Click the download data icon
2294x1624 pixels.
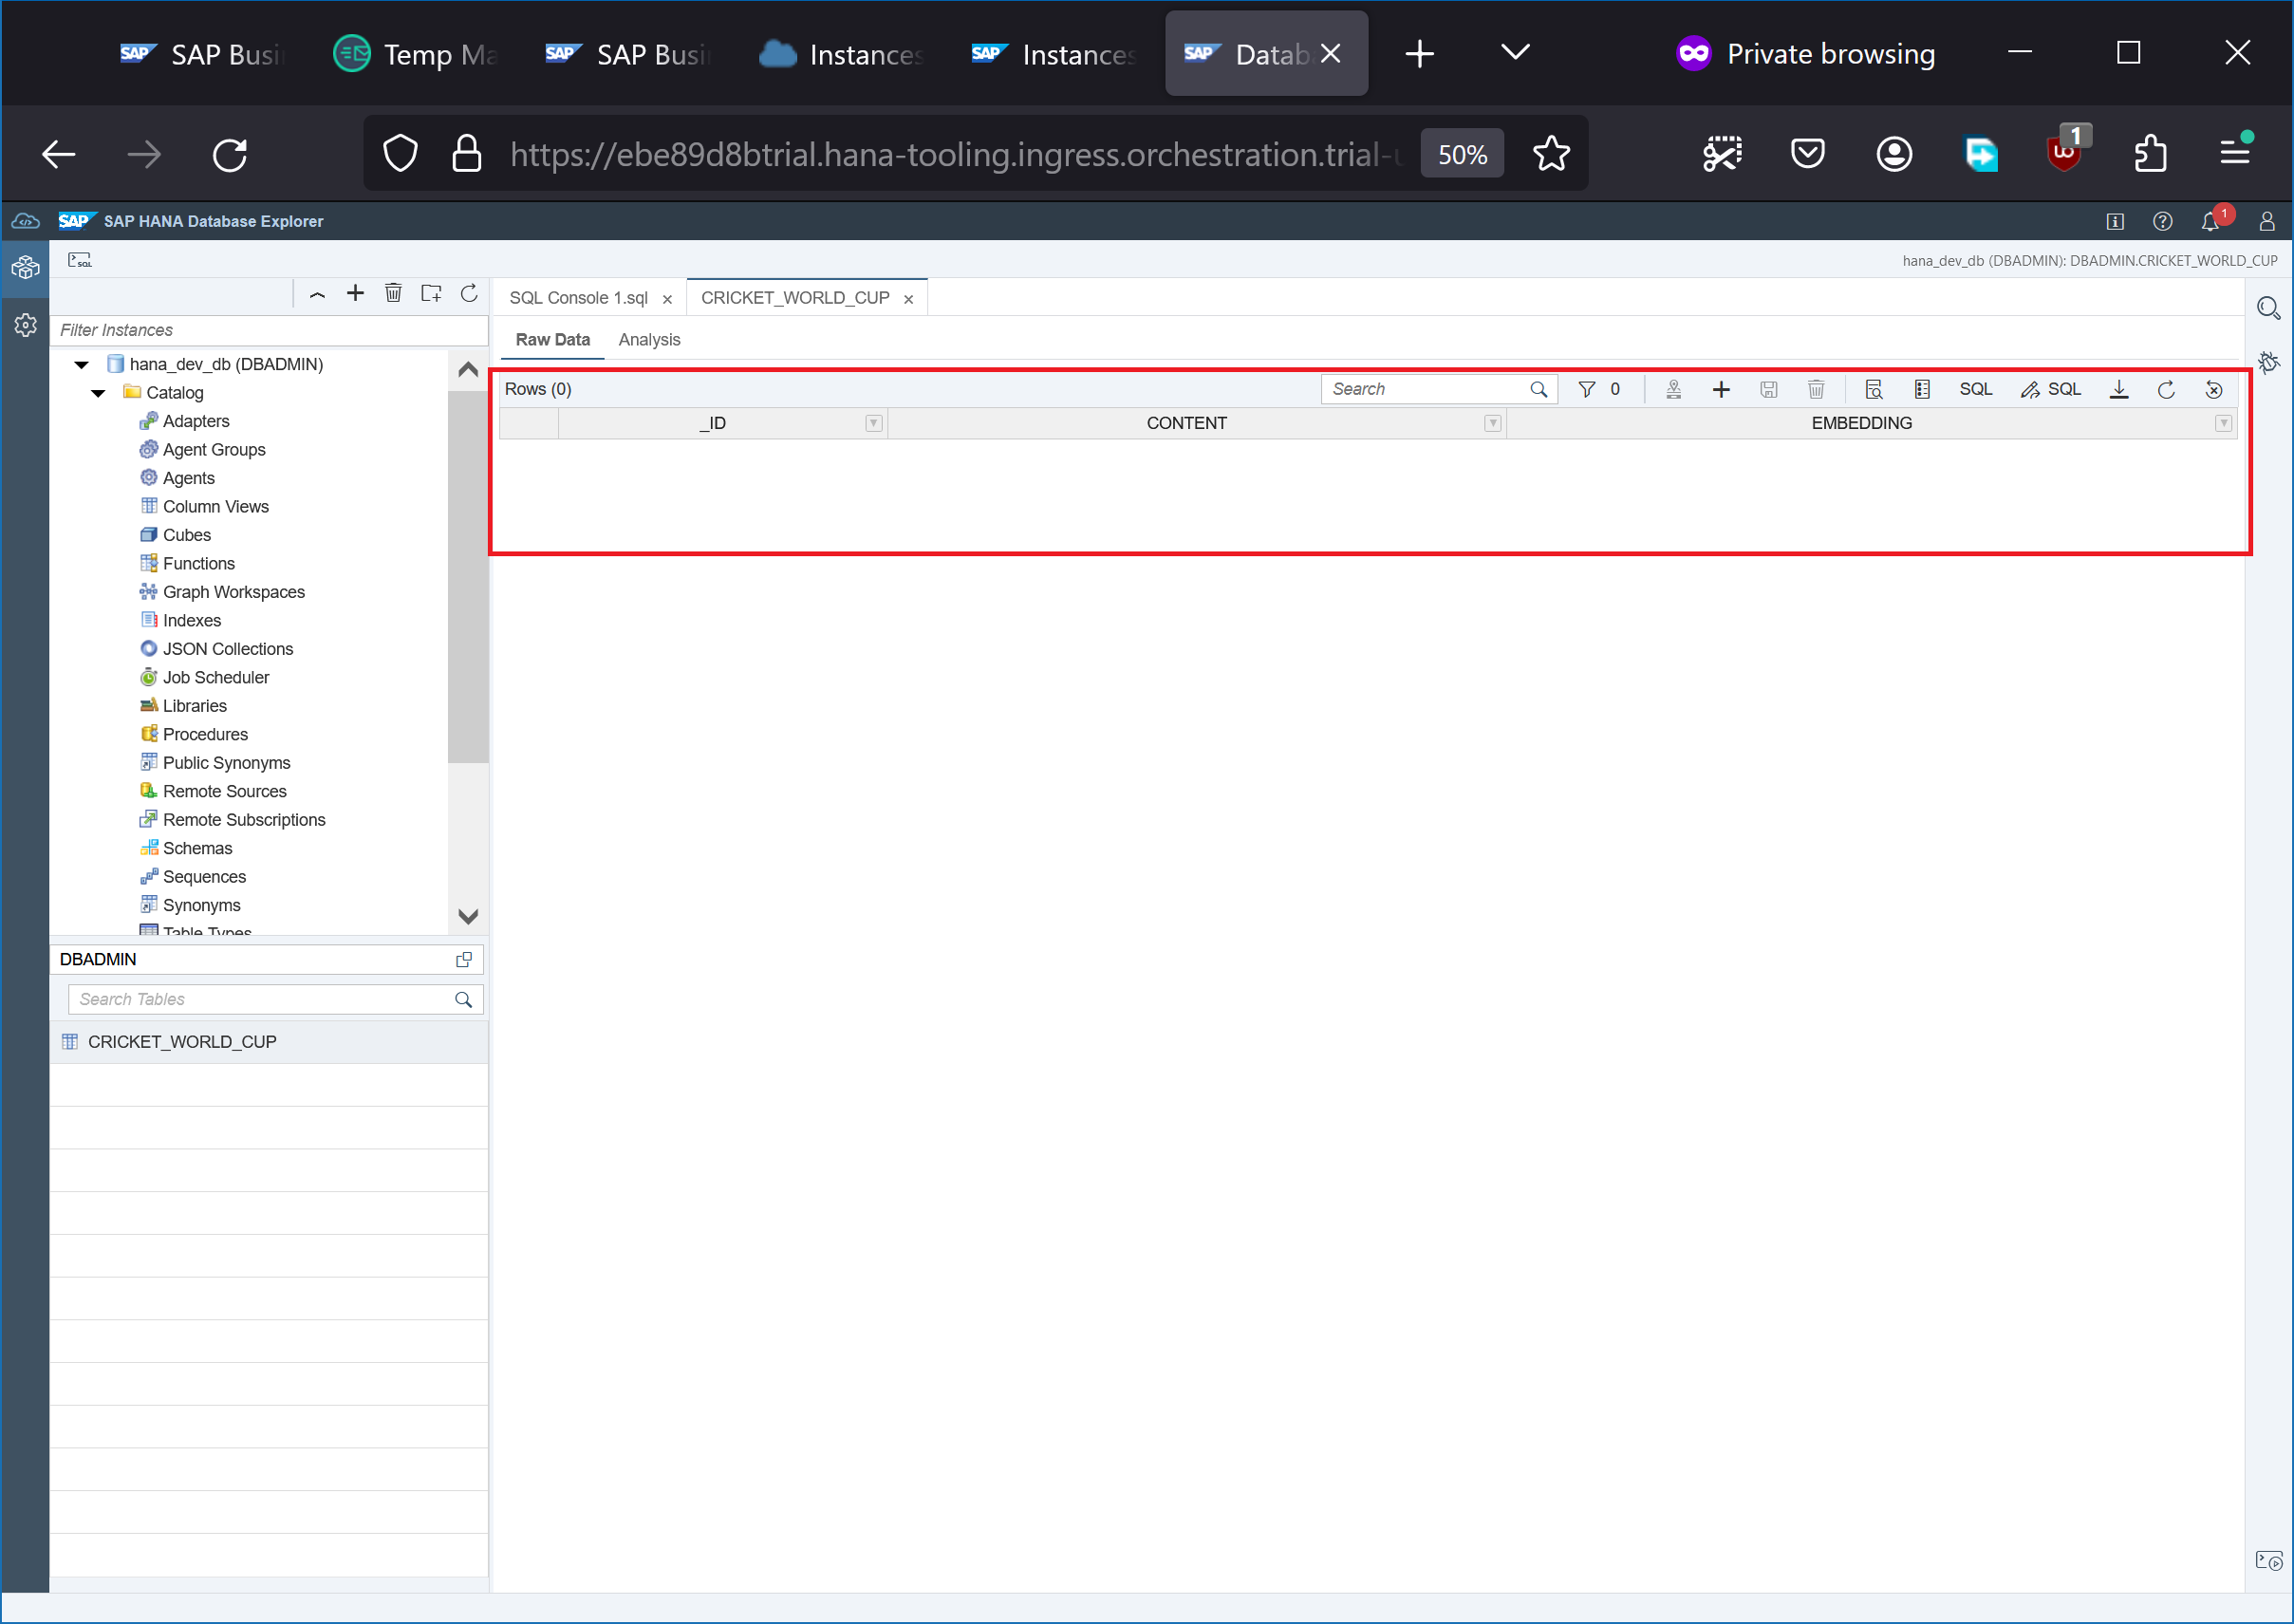[2118, 389]
